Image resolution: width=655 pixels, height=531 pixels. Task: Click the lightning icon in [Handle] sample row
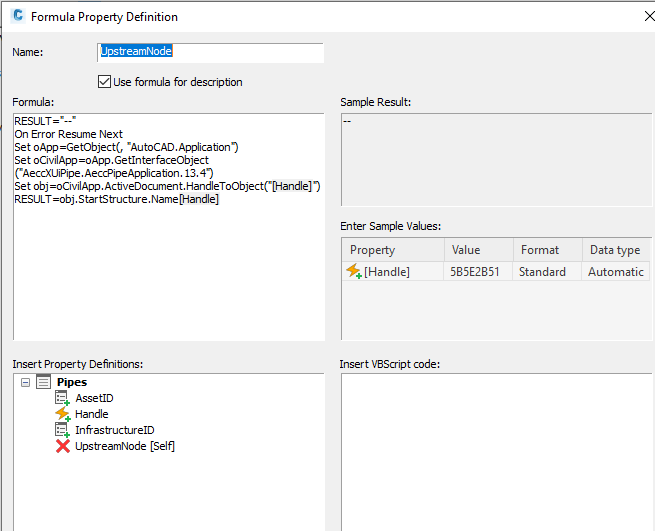pos(353,271)
